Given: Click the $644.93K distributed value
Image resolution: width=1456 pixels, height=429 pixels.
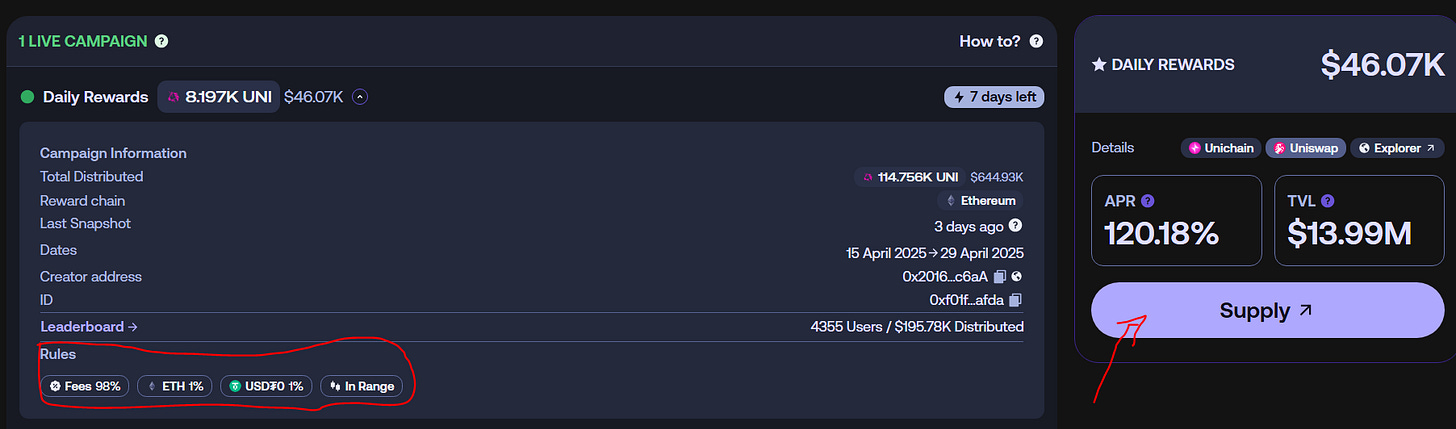Looking at the screenshot, I should tap(997, 177).
